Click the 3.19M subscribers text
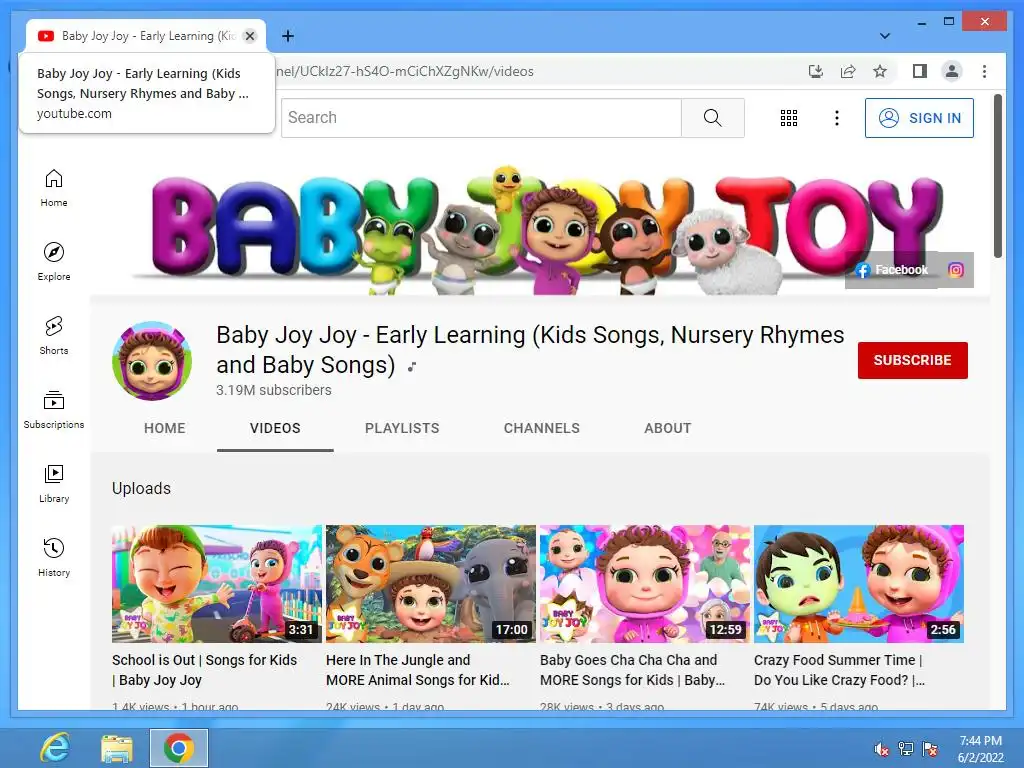The image size is (1024, 768). pos(274,390)
